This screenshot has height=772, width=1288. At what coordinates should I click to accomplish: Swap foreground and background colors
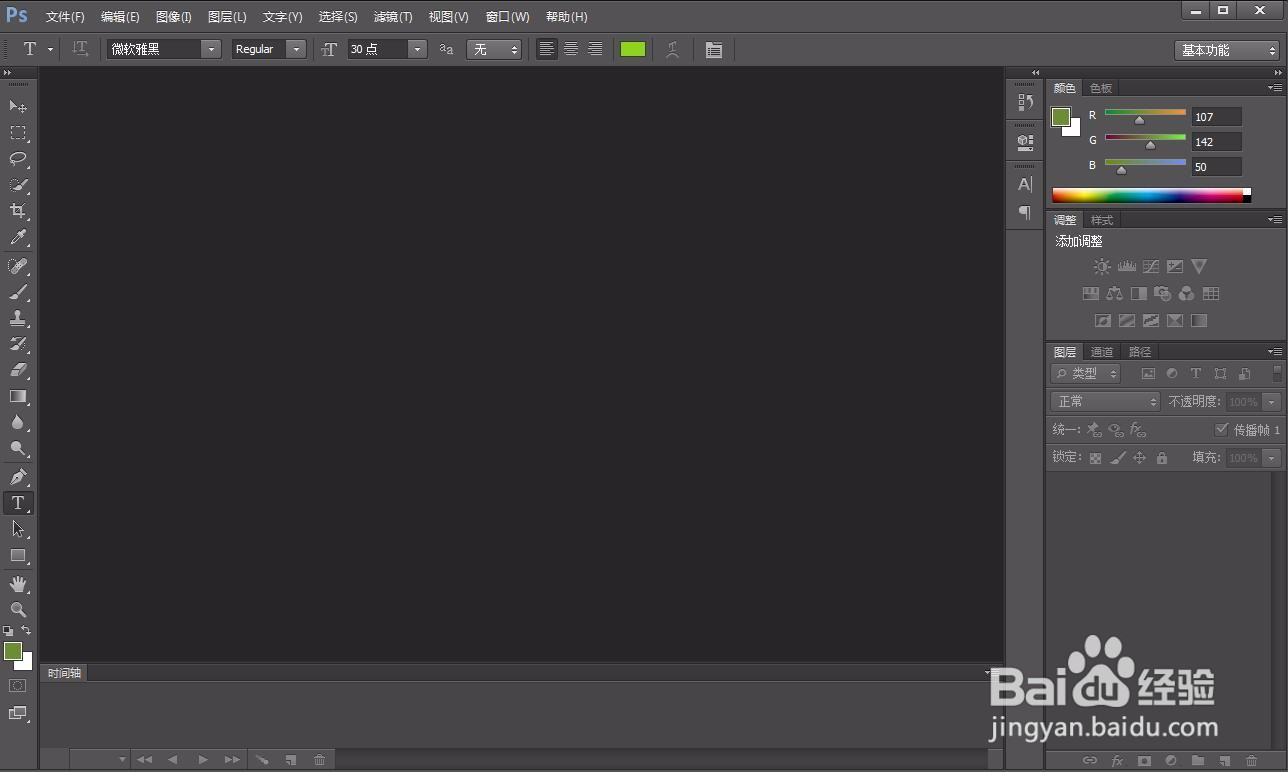point(27,631)
